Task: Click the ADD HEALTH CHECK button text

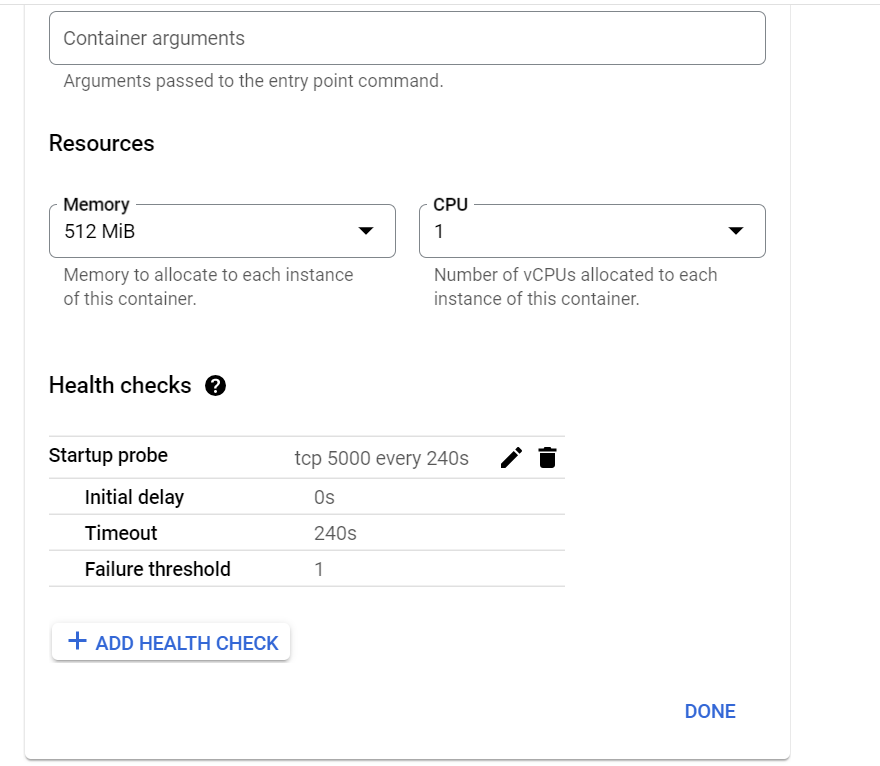Action: click(187, 643)
